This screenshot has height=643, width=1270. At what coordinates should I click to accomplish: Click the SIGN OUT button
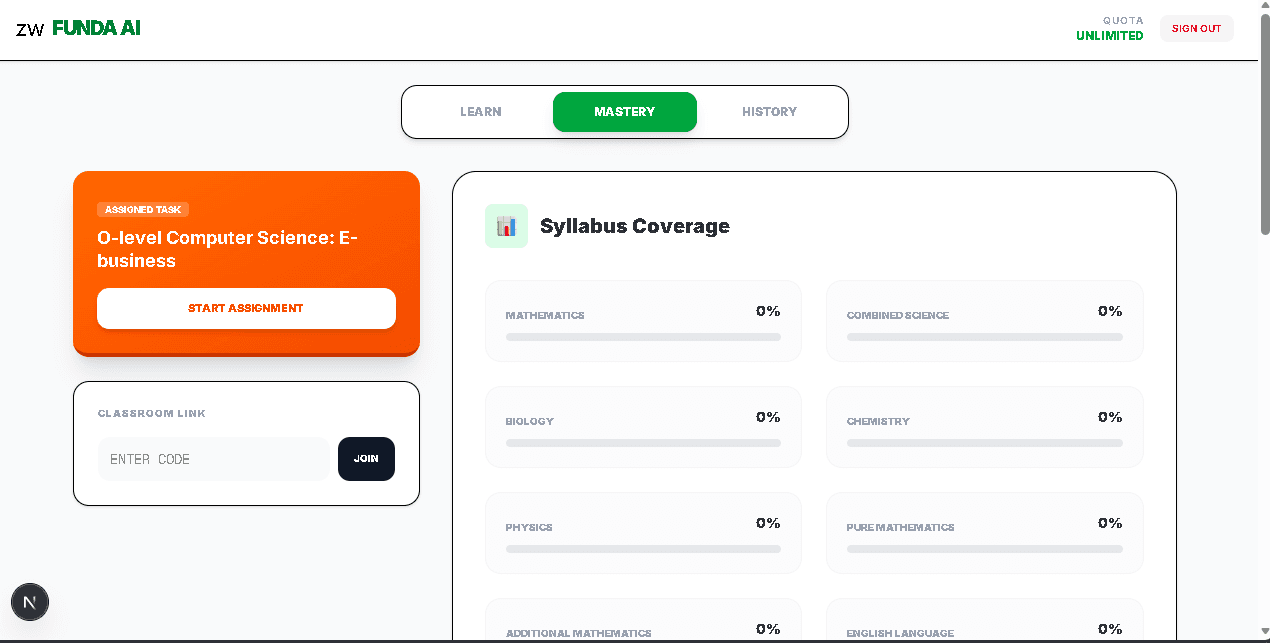click(1196, 28)
